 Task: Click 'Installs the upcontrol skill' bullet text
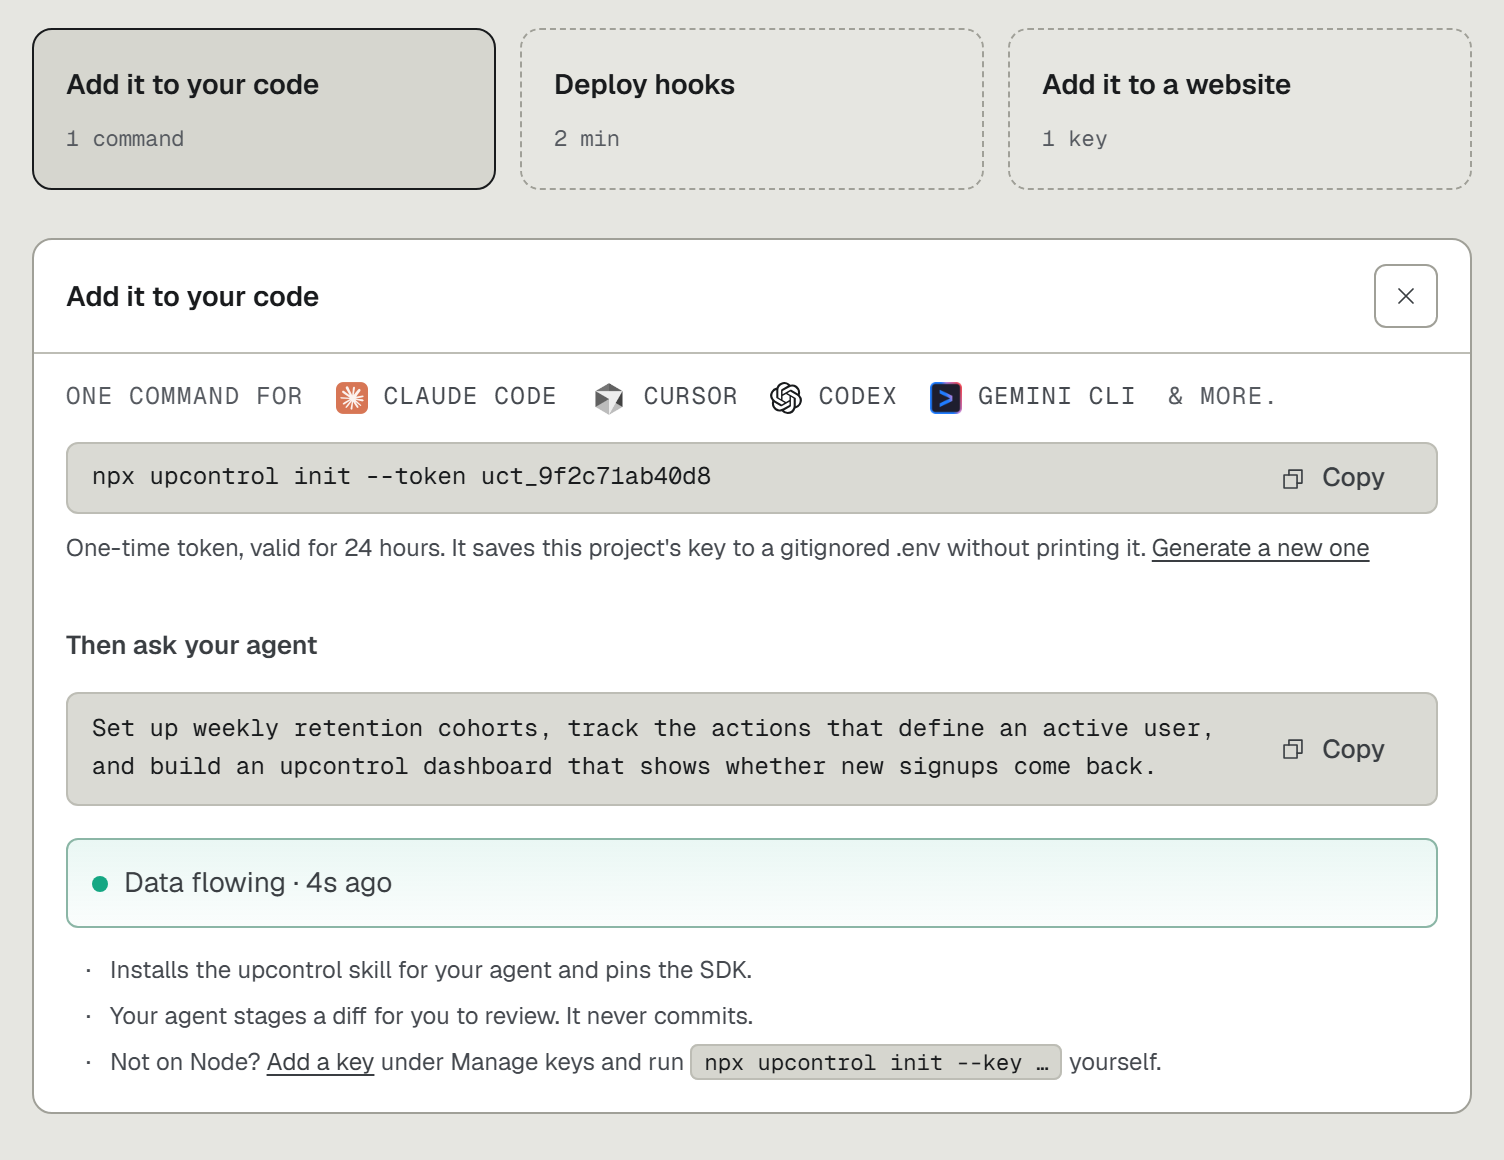(431, 970)
